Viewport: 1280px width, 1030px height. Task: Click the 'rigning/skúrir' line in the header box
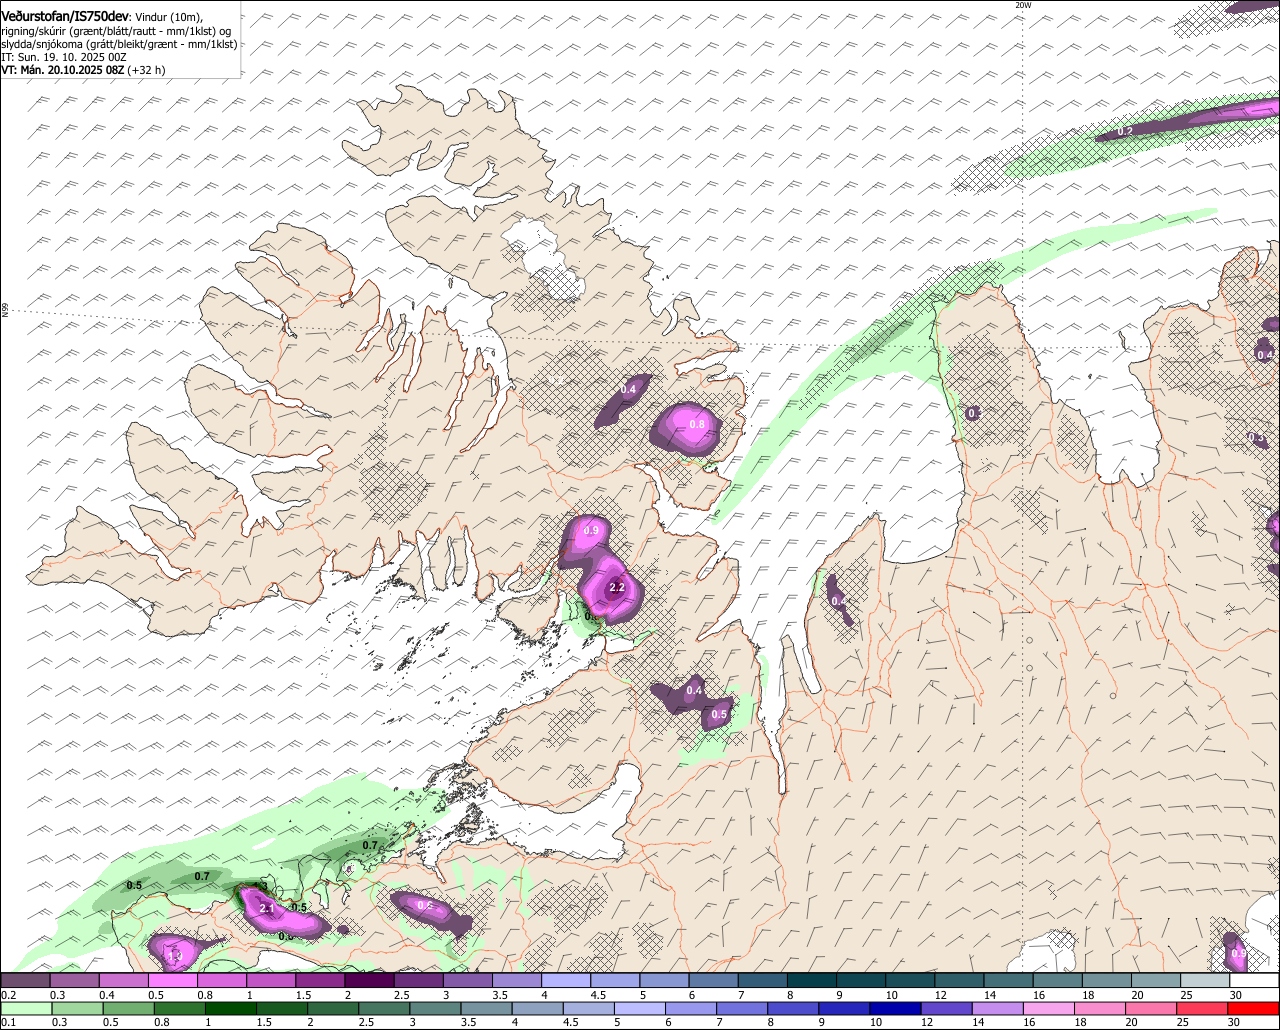pyautogui.click(x=116, y=31)
